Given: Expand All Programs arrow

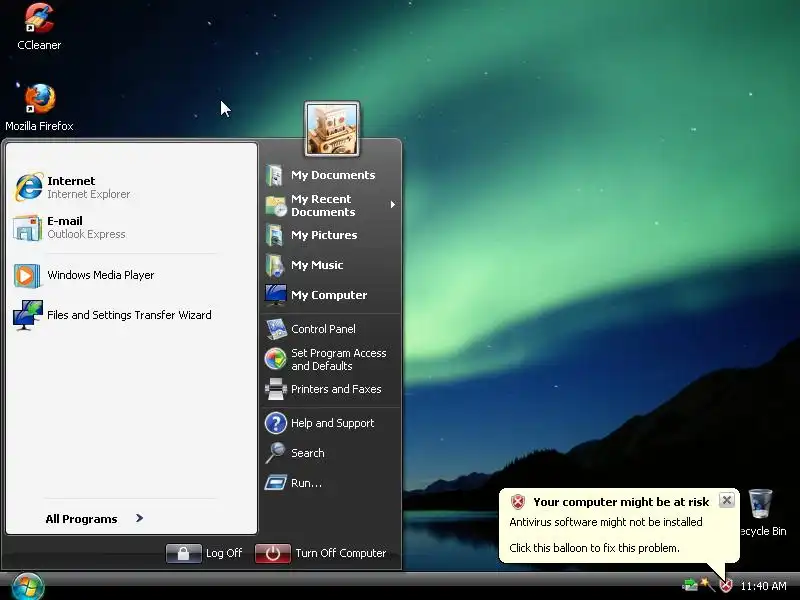Looking at the screenshot, I should tap(139, 518).
